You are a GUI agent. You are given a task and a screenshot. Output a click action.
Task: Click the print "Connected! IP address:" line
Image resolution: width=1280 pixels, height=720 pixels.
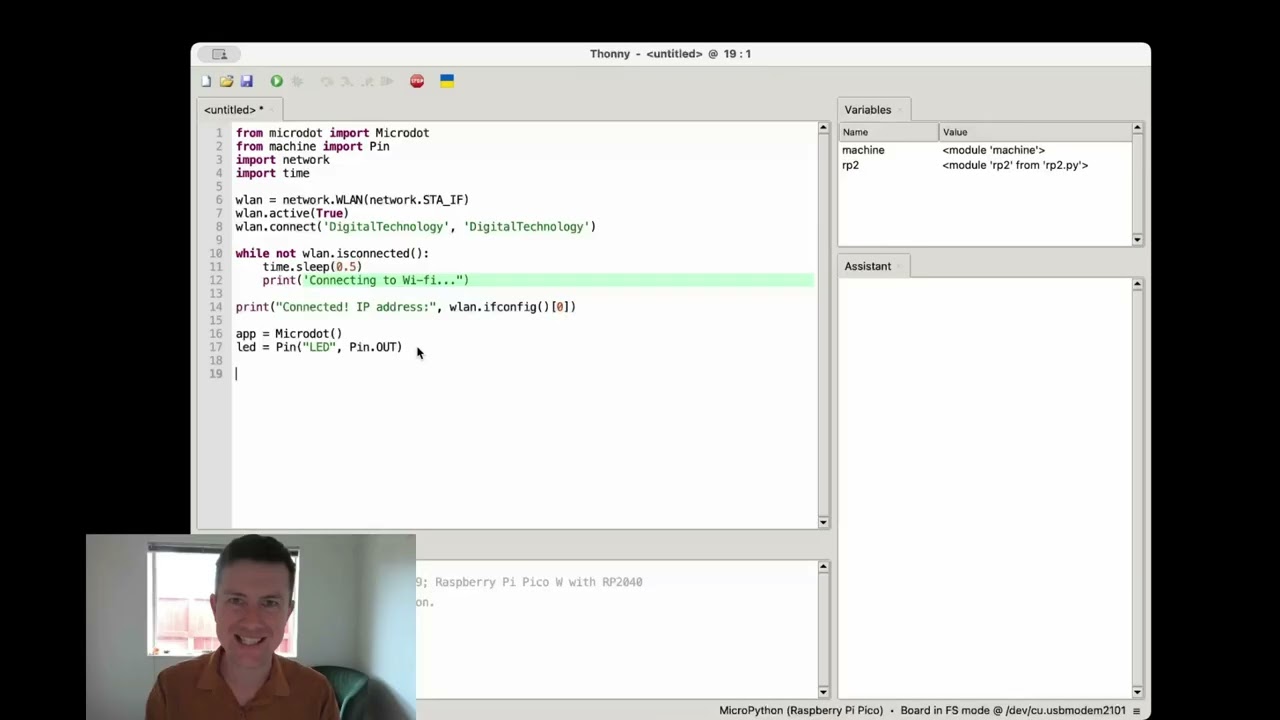point(405,307)
